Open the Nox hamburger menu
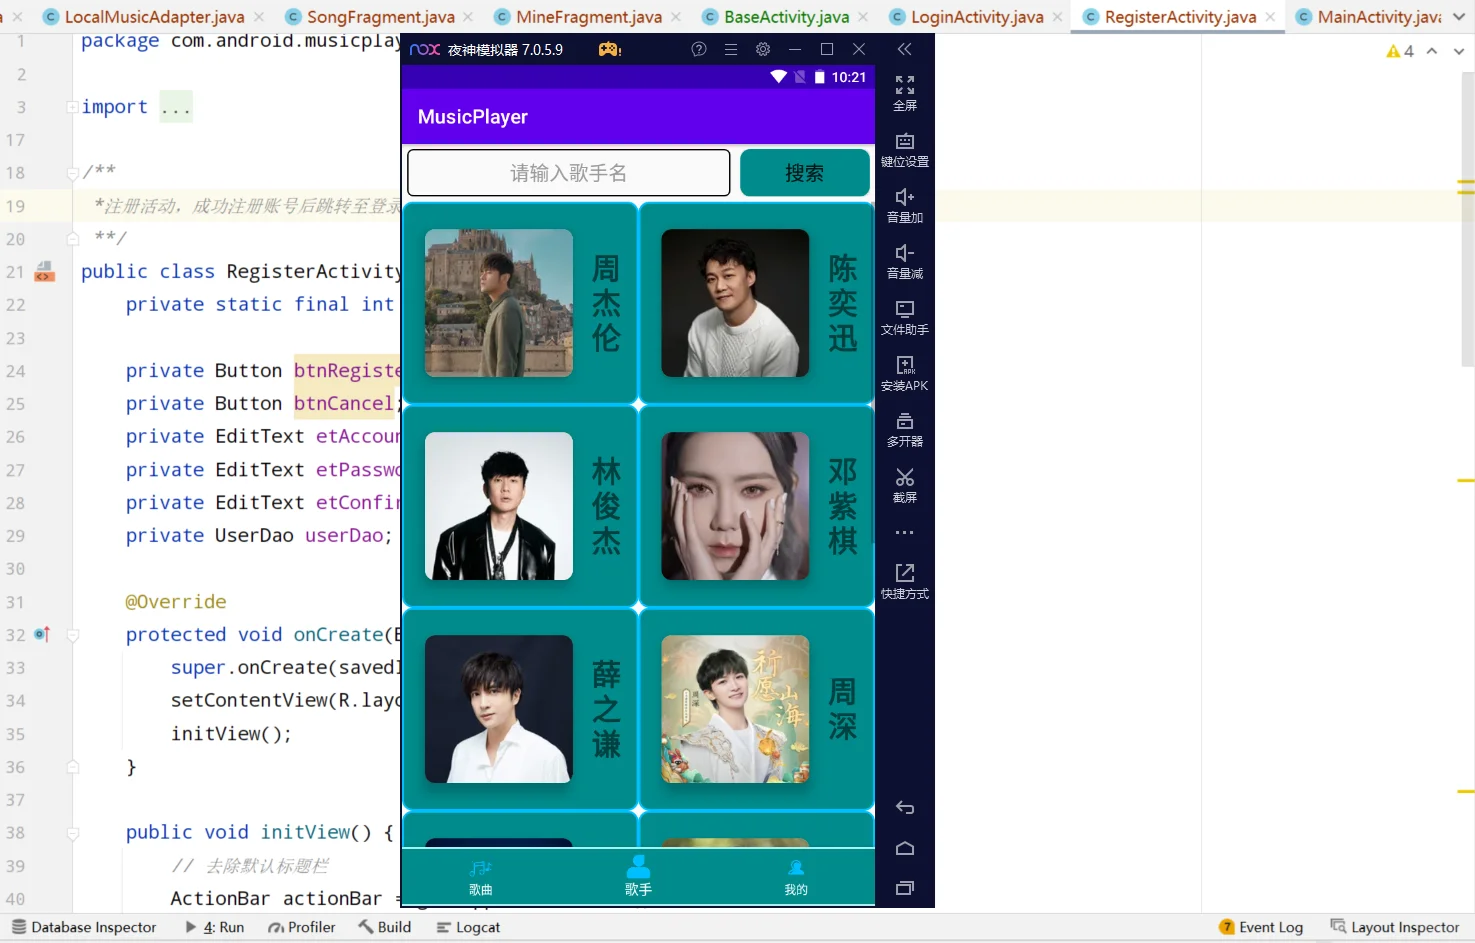The width and height of the screenshot is (1475, 943). click(731, 49)
